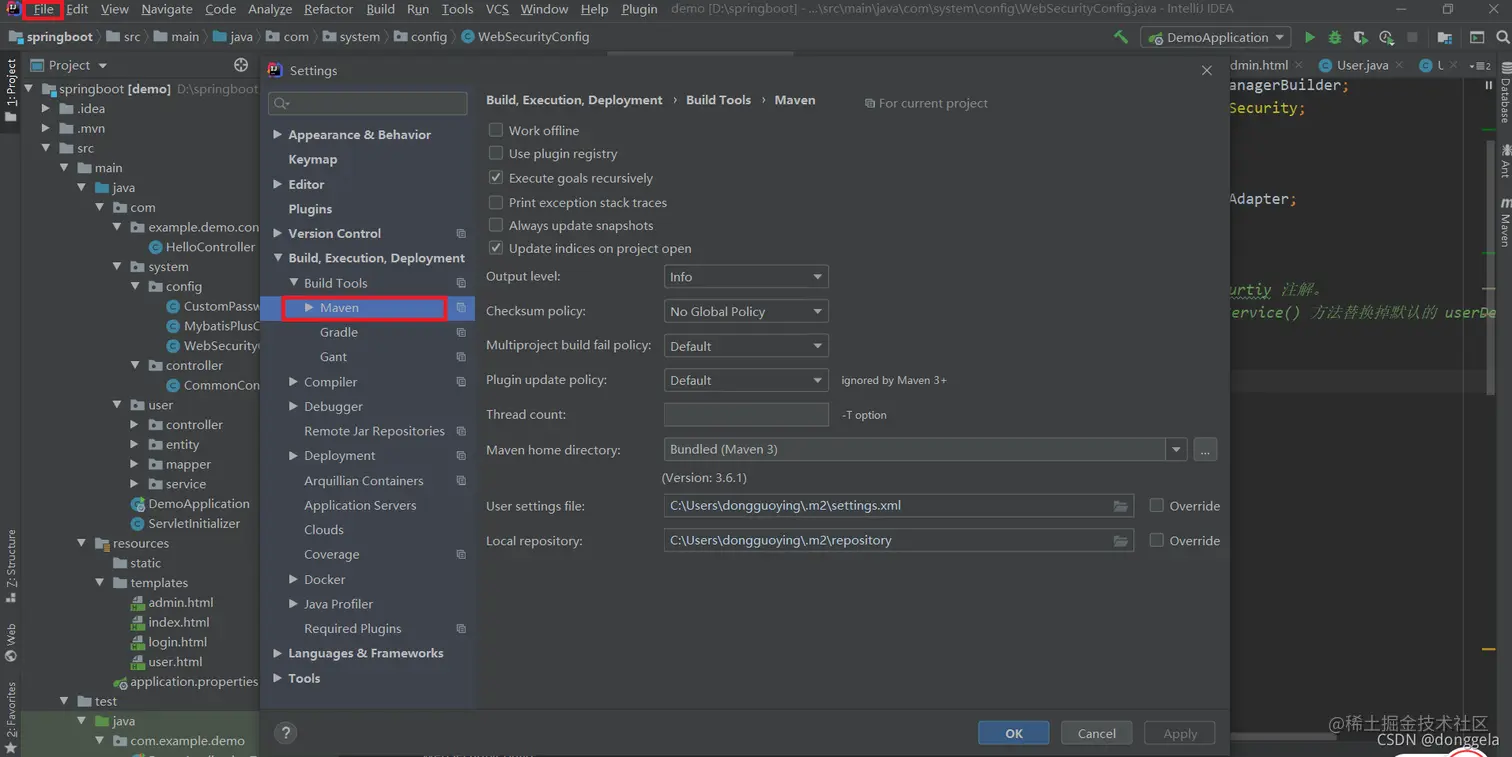Open the 2: Favorites tool window stripe

pyautogui.click(x=11, y=717)
